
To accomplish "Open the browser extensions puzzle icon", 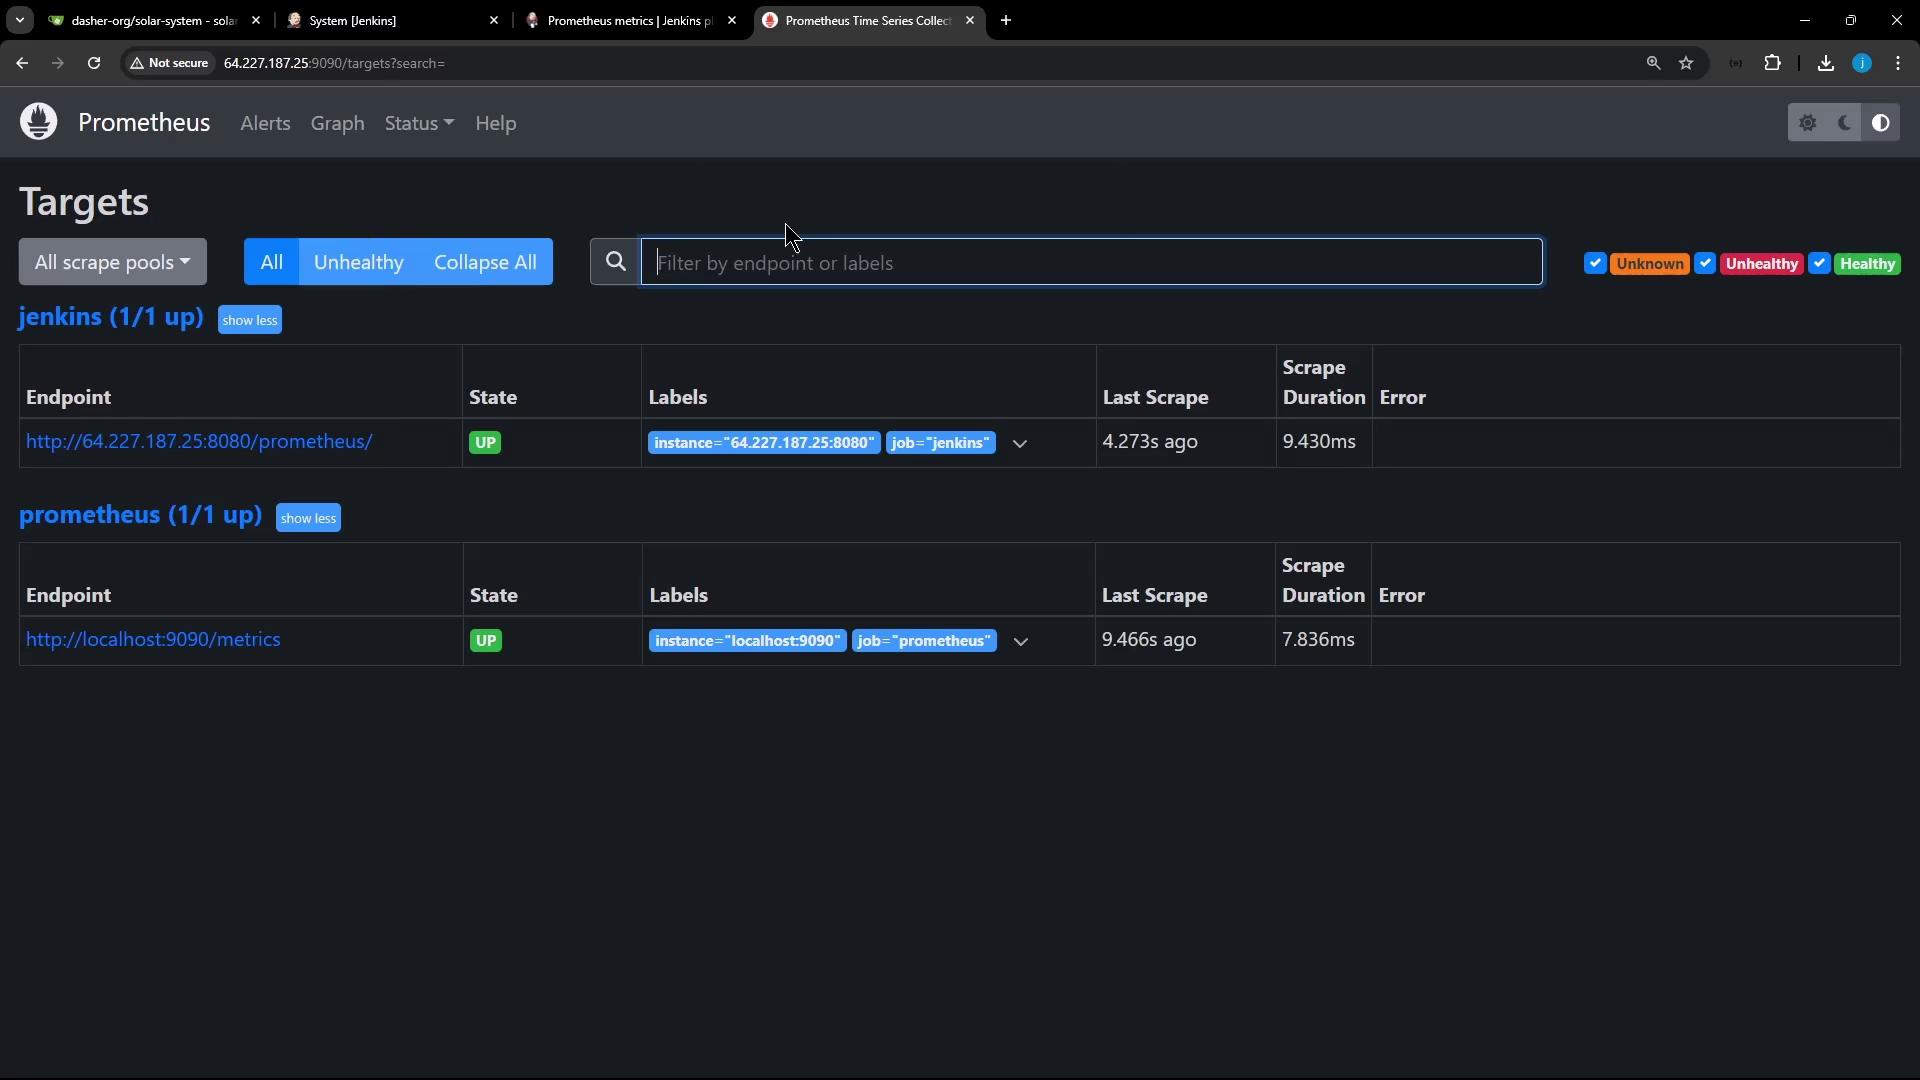I will point(1772,63).
